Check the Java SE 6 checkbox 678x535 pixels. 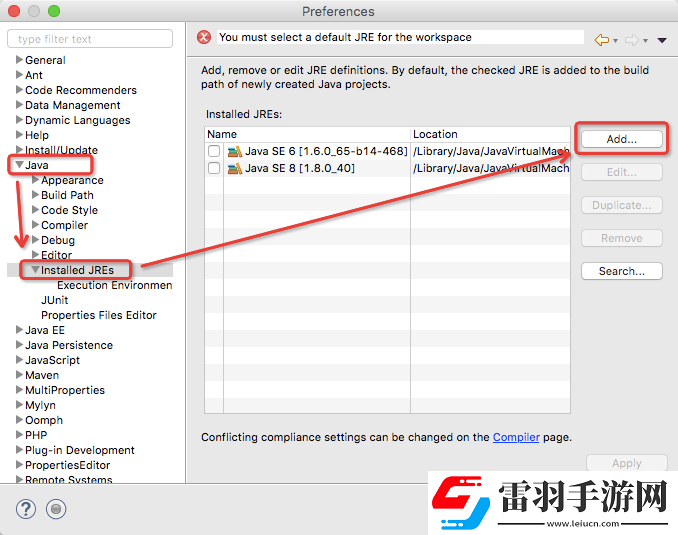pos(214,151)
